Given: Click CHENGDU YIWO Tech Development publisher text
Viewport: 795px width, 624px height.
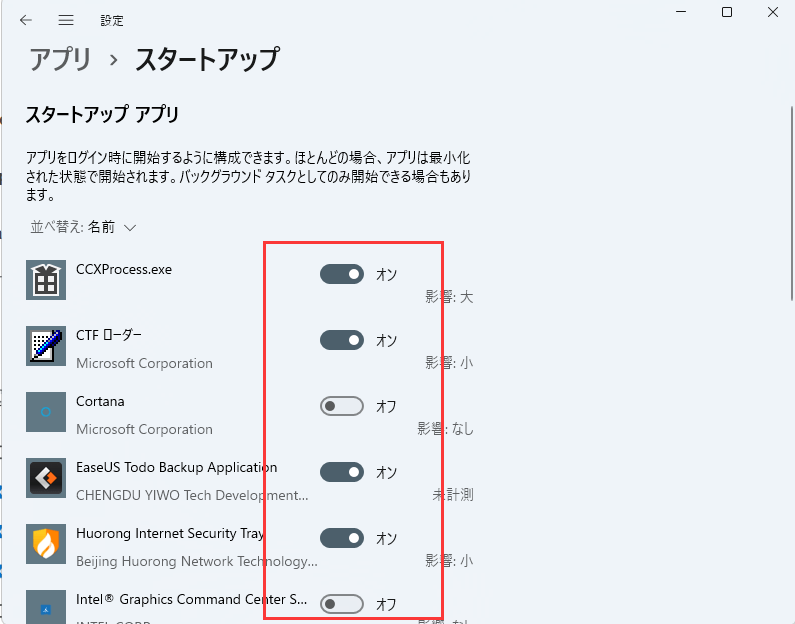Looking at the screenshot, I should (192, 495).
